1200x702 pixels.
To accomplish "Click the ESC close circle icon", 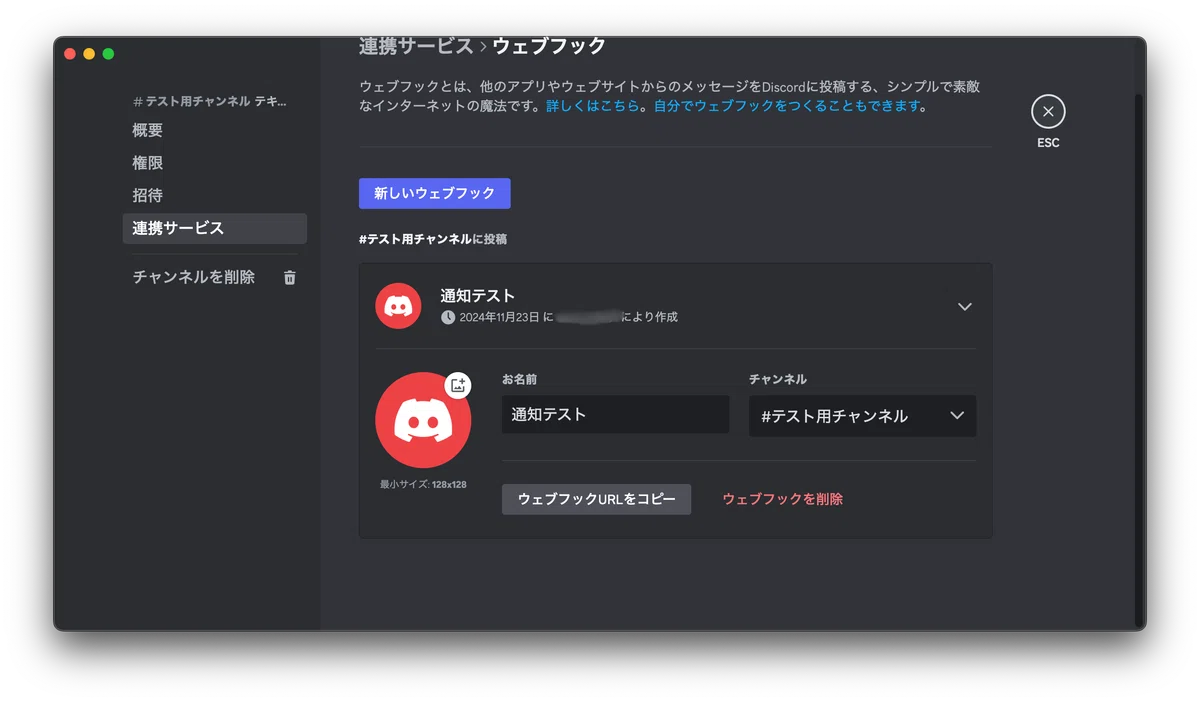I will pyautogui.click(x=1048, y=111).
